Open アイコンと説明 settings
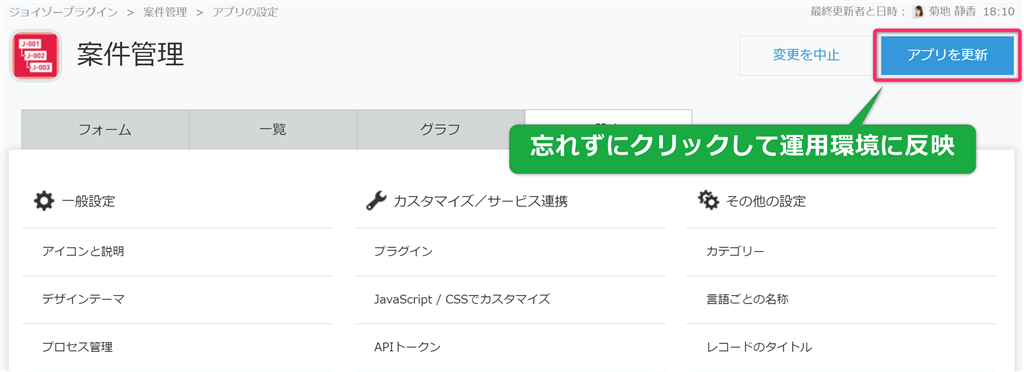1024x372 pixels. point(83,251)
